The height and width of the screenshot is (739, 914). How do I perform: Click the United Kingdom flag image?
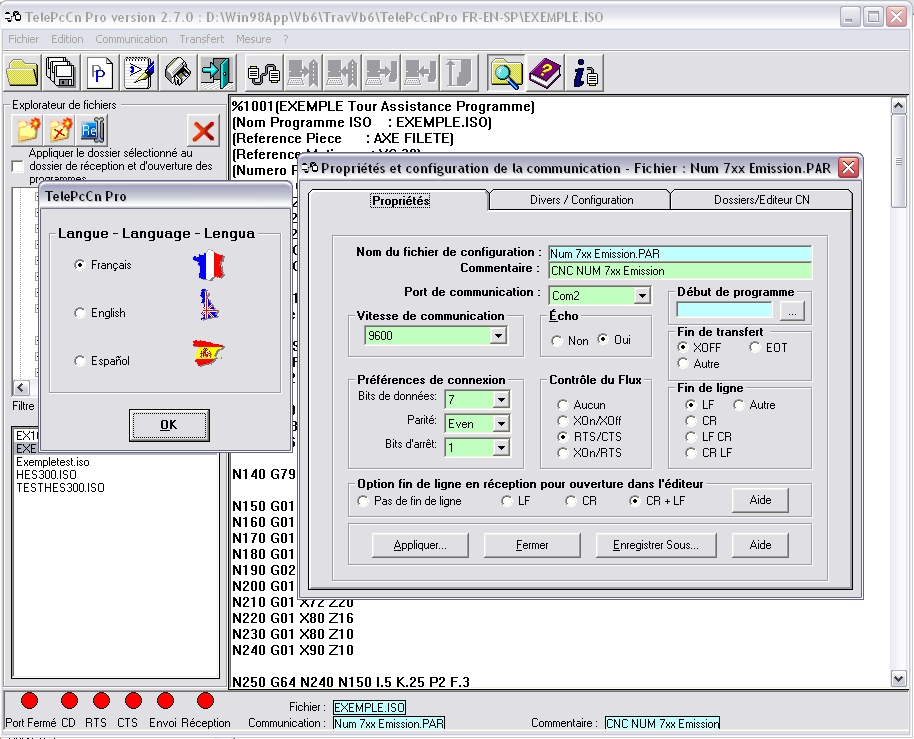coord(209,305)
